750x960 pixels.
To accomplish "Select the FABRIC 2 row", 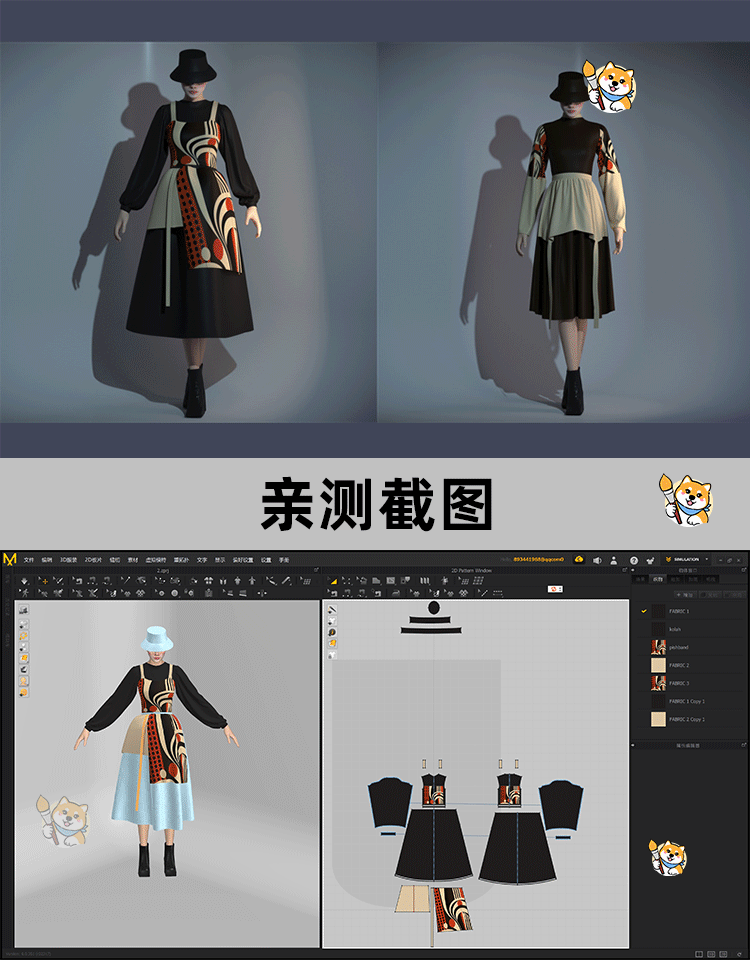I will (x=692, y=665).
